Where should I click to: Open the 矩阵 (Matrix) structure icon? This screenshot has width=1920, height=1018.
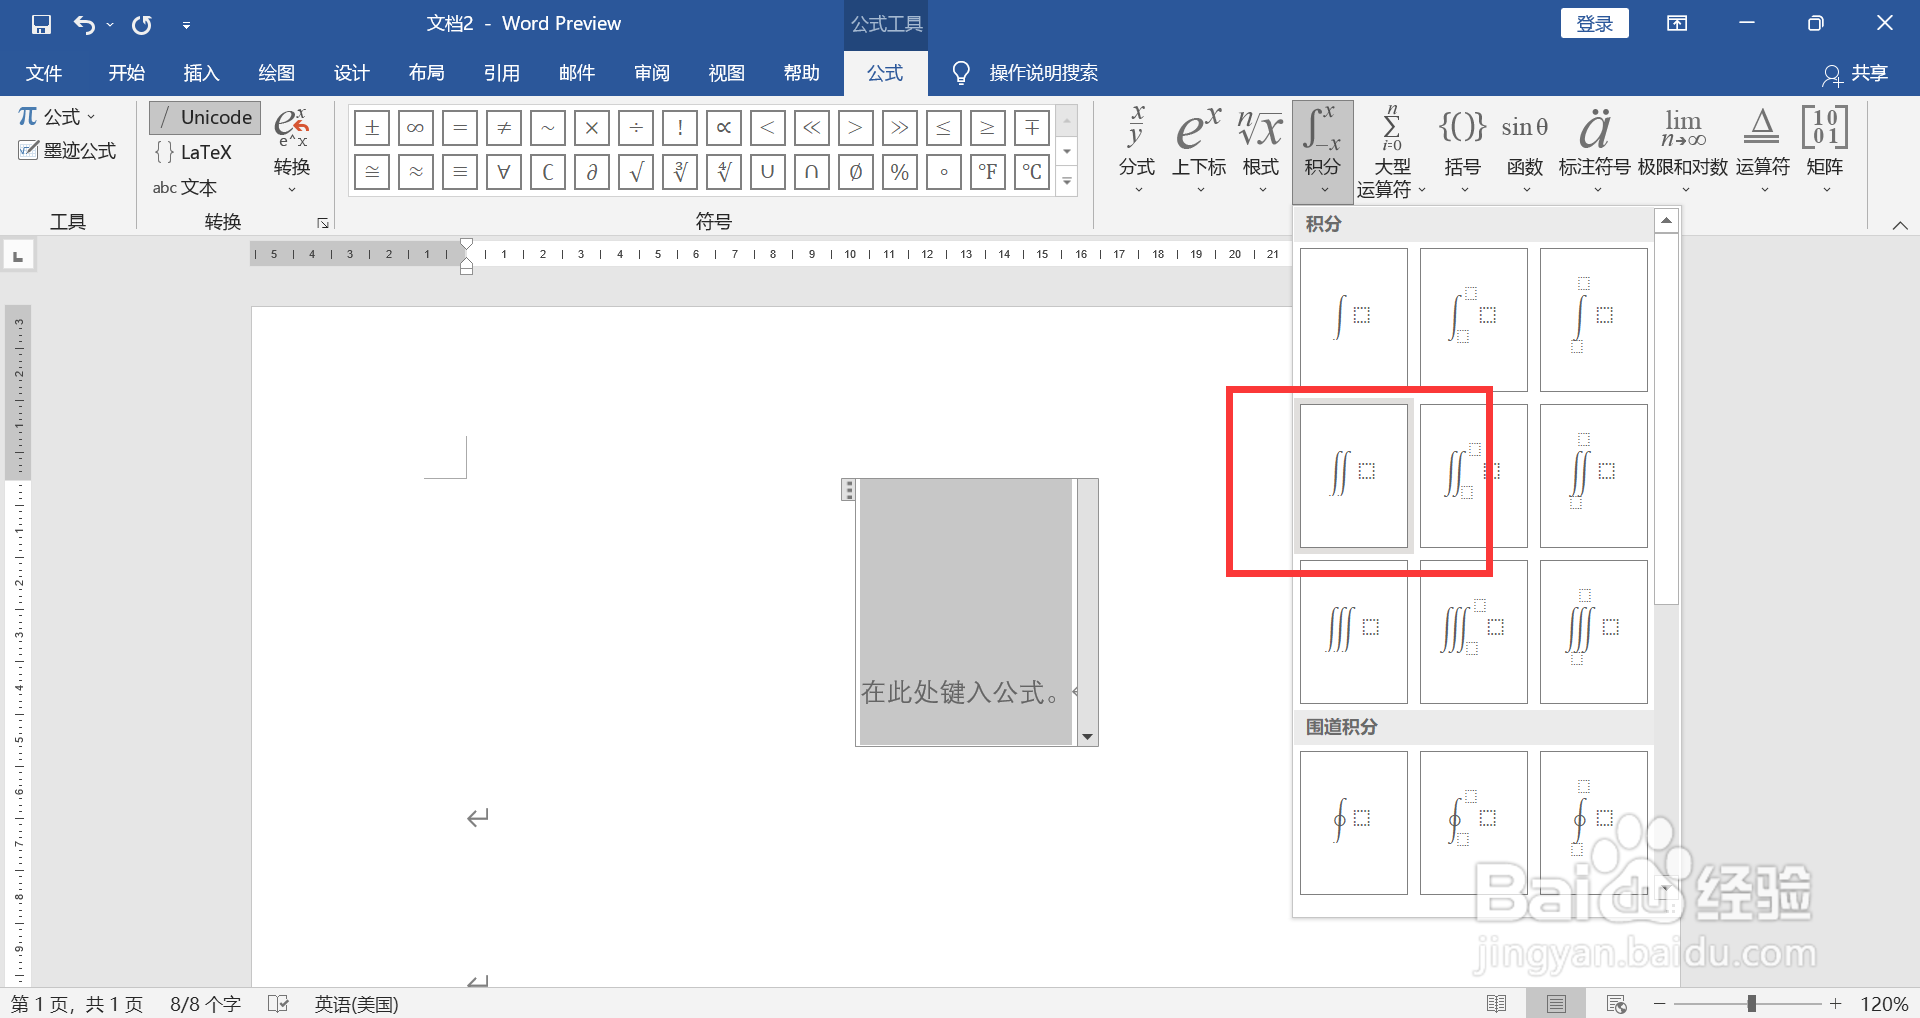tap(1824, 145)
